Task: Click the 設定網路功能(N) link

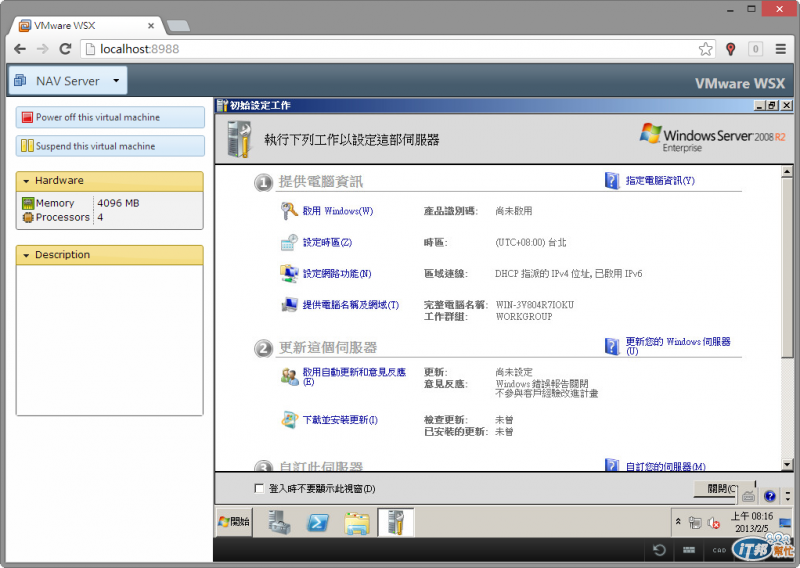Action: tap(337, 274)
